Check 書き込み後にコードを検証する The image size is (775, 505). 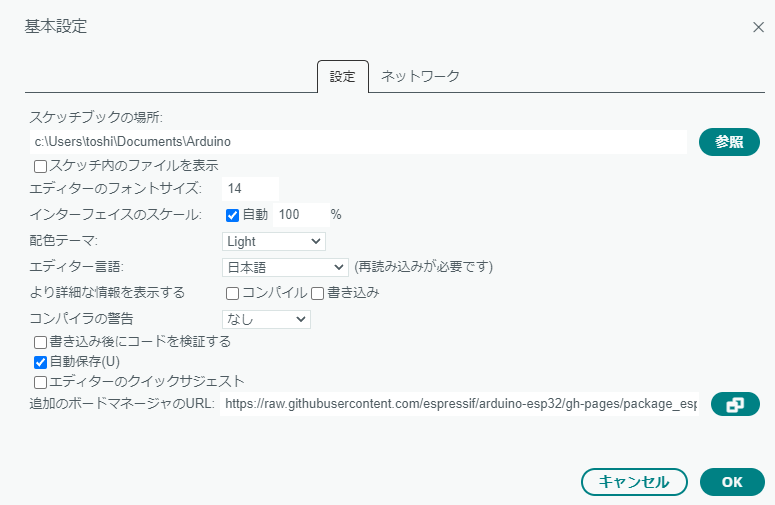click(41, 342)
